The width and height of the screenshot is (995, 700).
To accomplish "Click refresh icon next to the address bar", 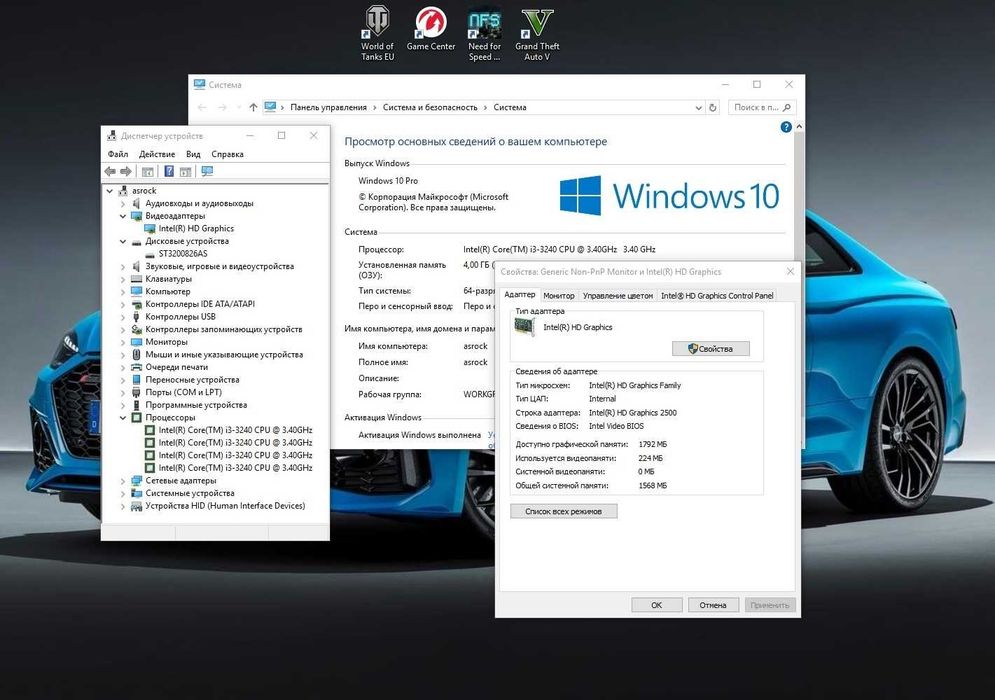I will (713, 108).
